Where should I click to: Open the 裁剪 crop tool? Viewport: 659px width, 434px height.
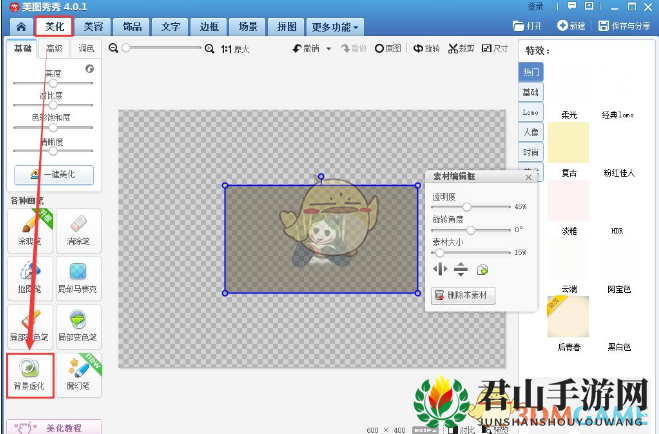(x=461, y=49)
